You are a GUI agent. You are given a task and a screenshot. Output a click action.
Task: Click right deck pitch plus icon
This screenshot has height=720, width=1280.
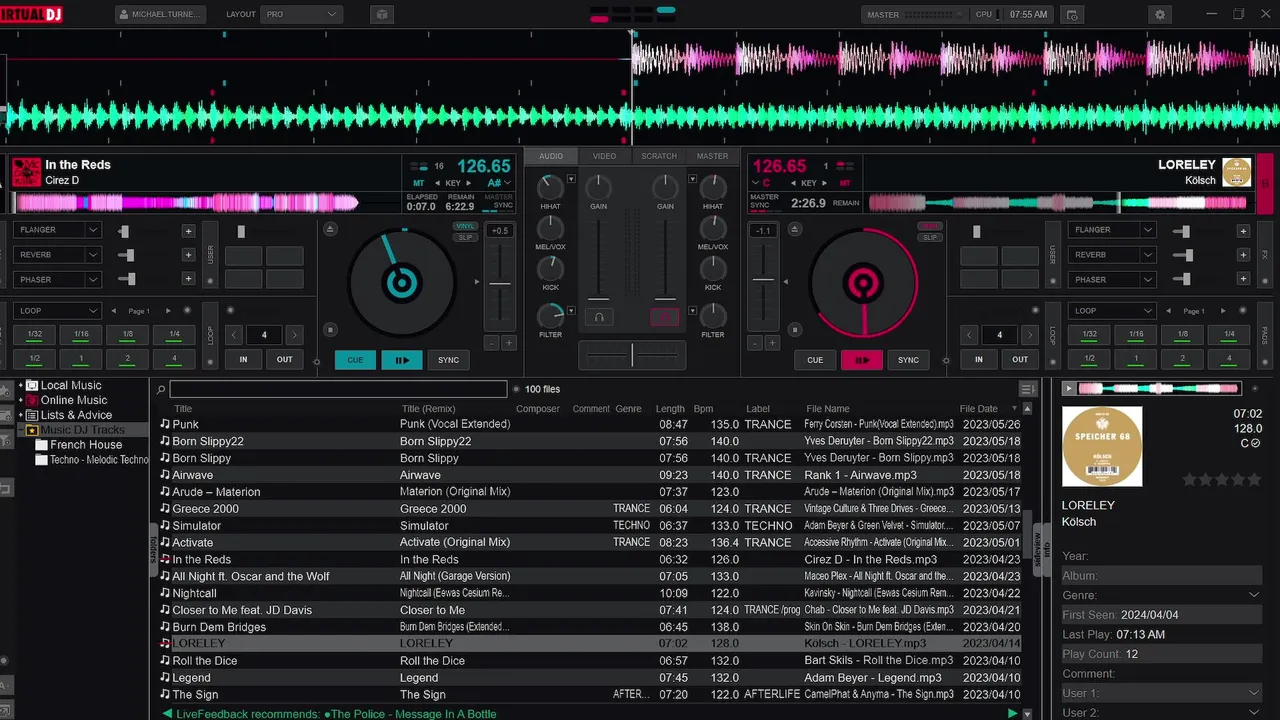[x=772, y=343]
